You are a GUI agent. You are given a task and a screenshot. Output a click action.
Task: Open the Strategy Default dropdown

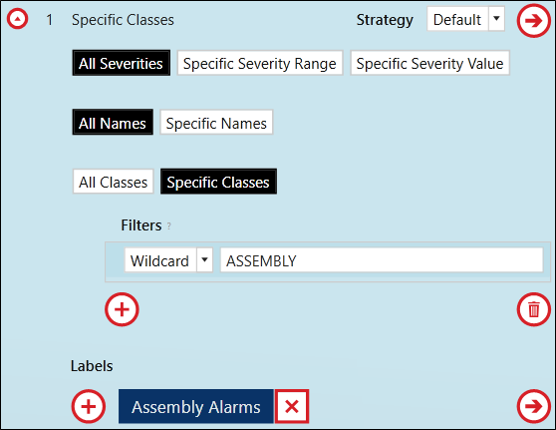tap(466, 19)
